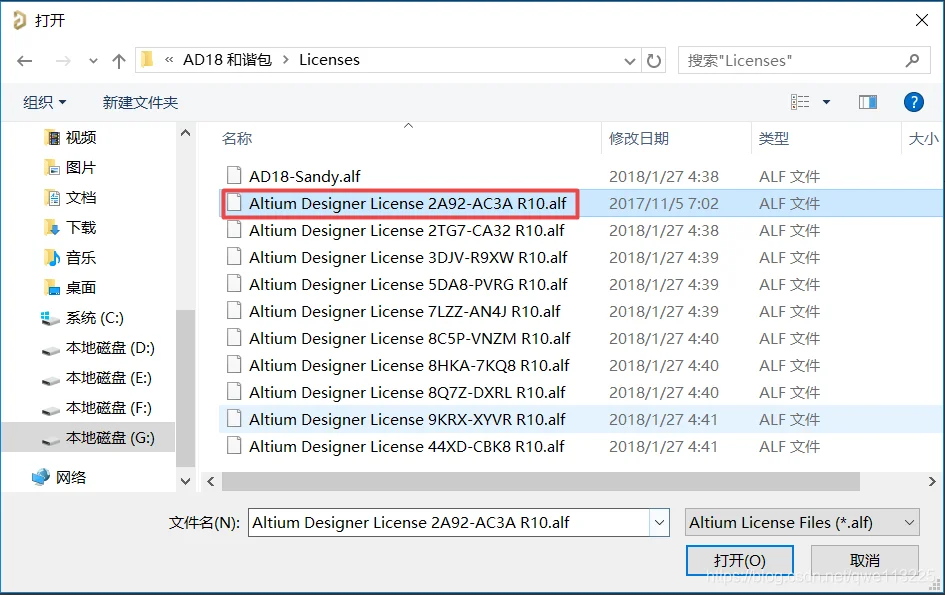Select 'AD18 和谐包' breadcrumb segment
This screenshot has height=595, width=945.
(x=227, y=60)
